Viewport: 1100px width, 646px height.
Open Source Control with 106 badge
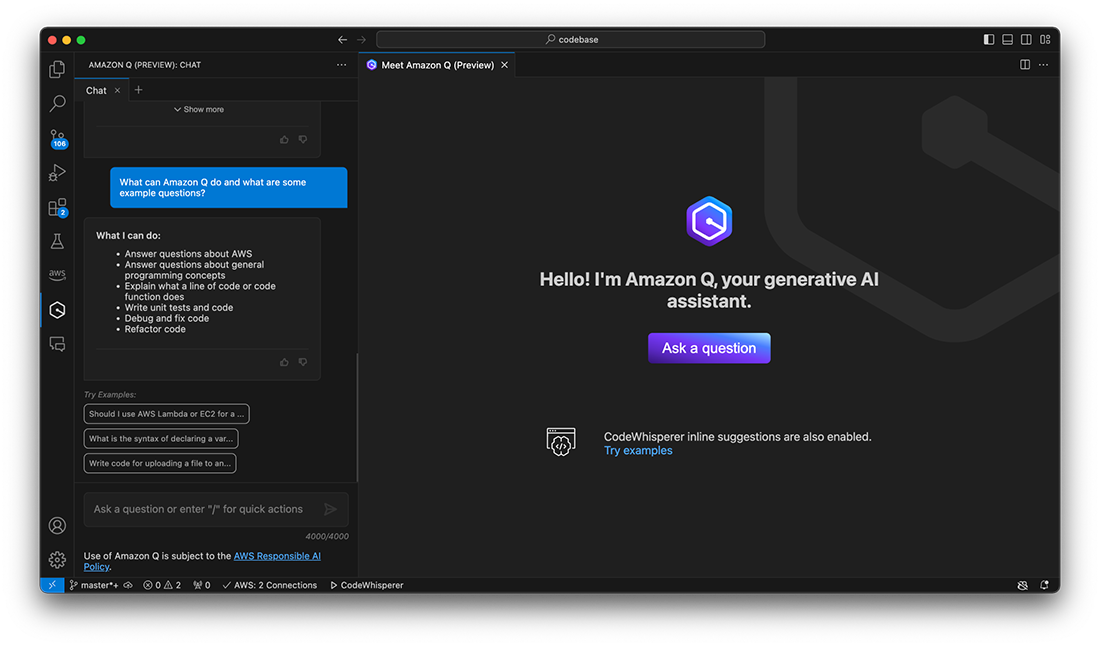click(x=58, y=138)
